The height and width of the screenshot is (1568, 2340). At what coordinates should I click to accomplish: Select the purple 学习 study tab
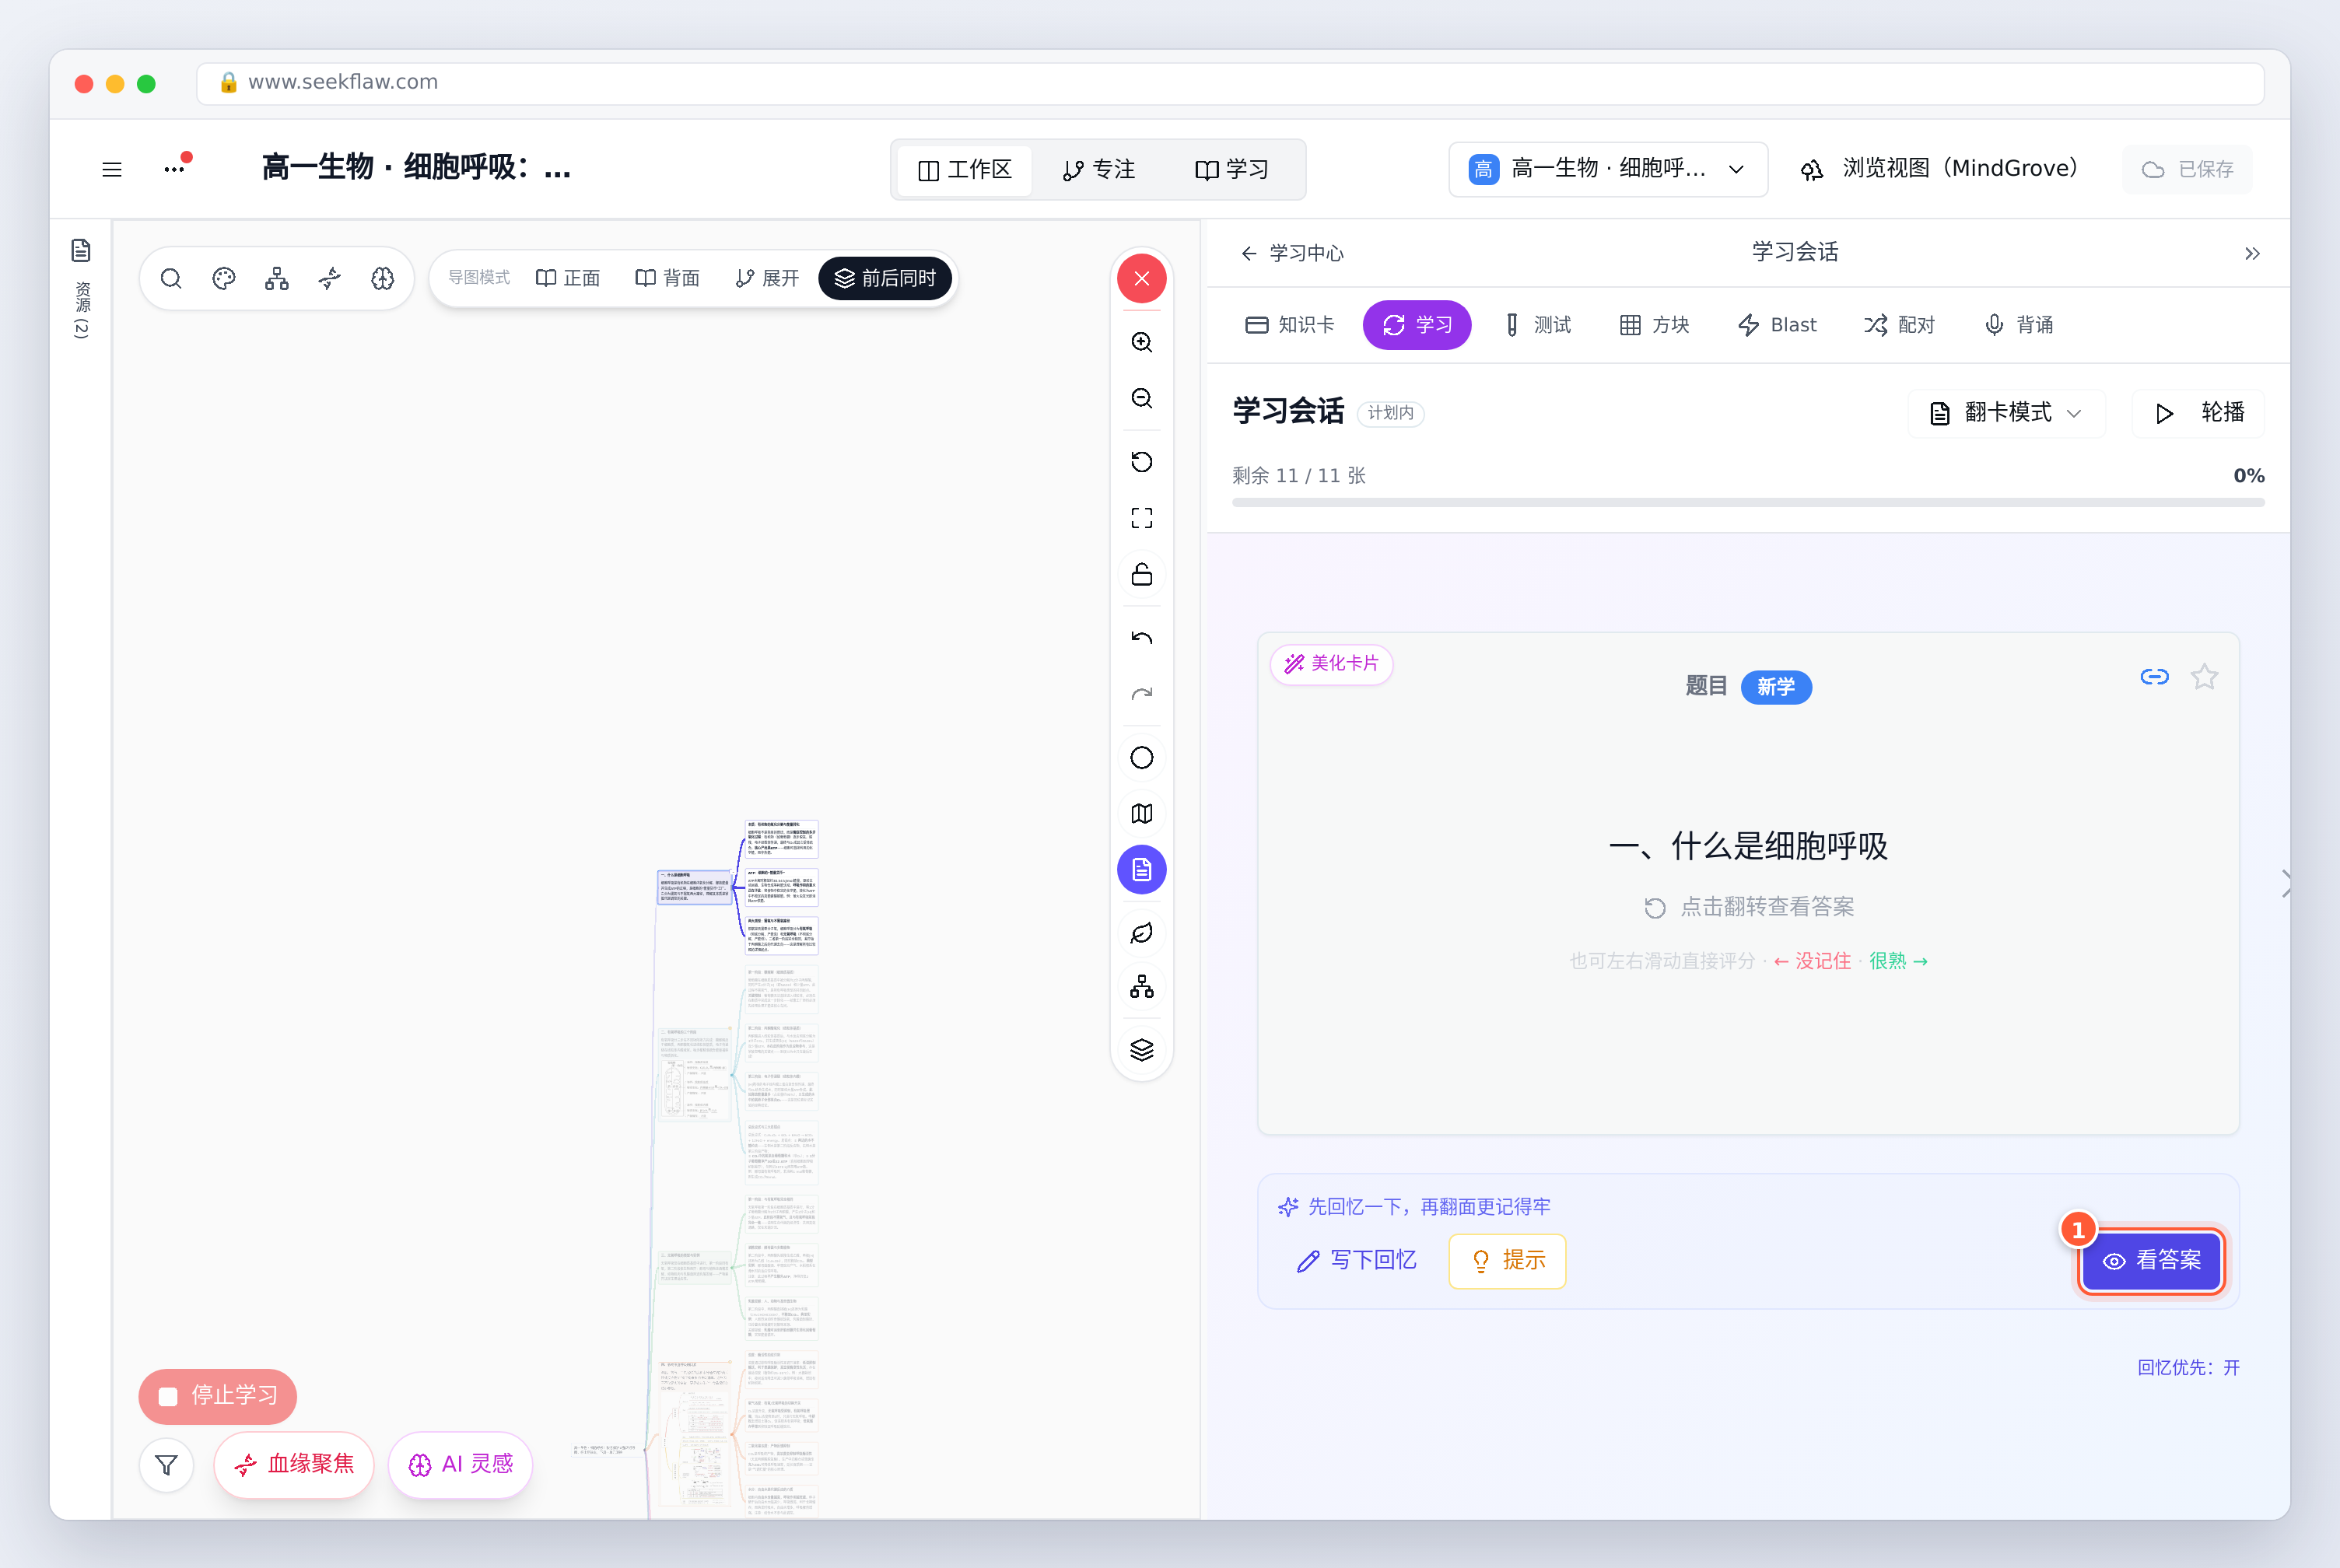point(1416,325)
